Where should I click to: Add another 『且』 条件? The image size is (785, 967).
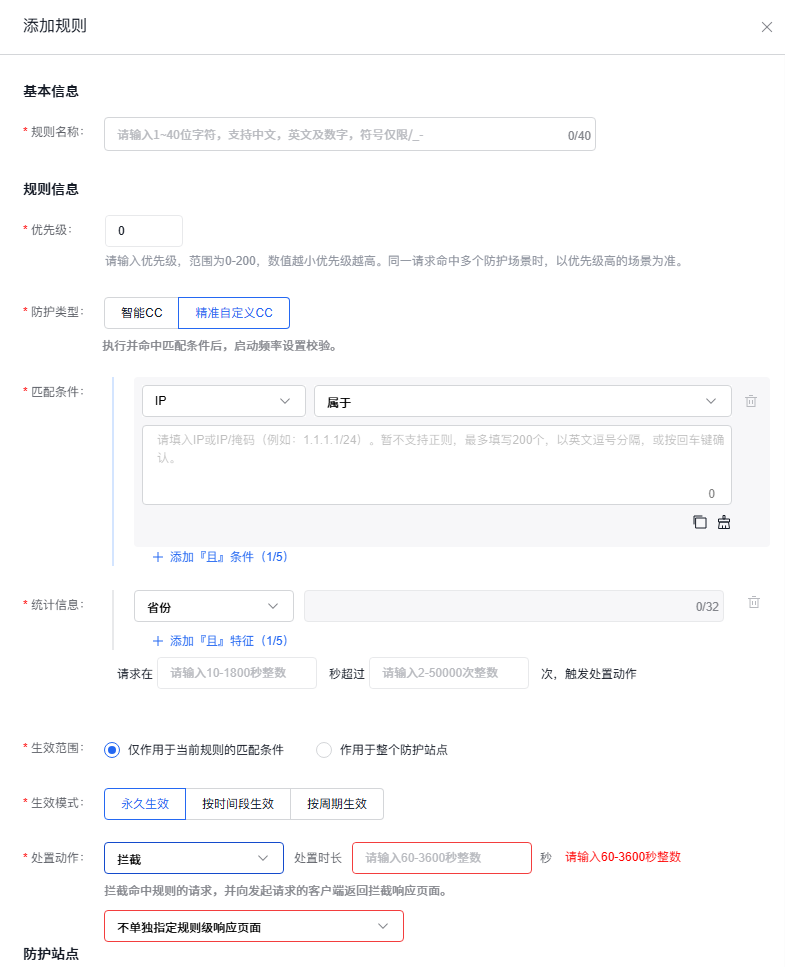click(x=220, y=557)
